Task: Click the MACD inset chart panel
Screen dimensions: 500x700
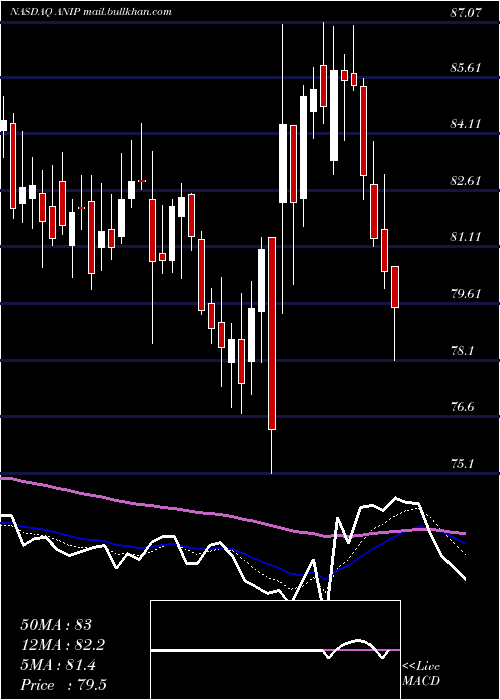Action: [275, 650]
